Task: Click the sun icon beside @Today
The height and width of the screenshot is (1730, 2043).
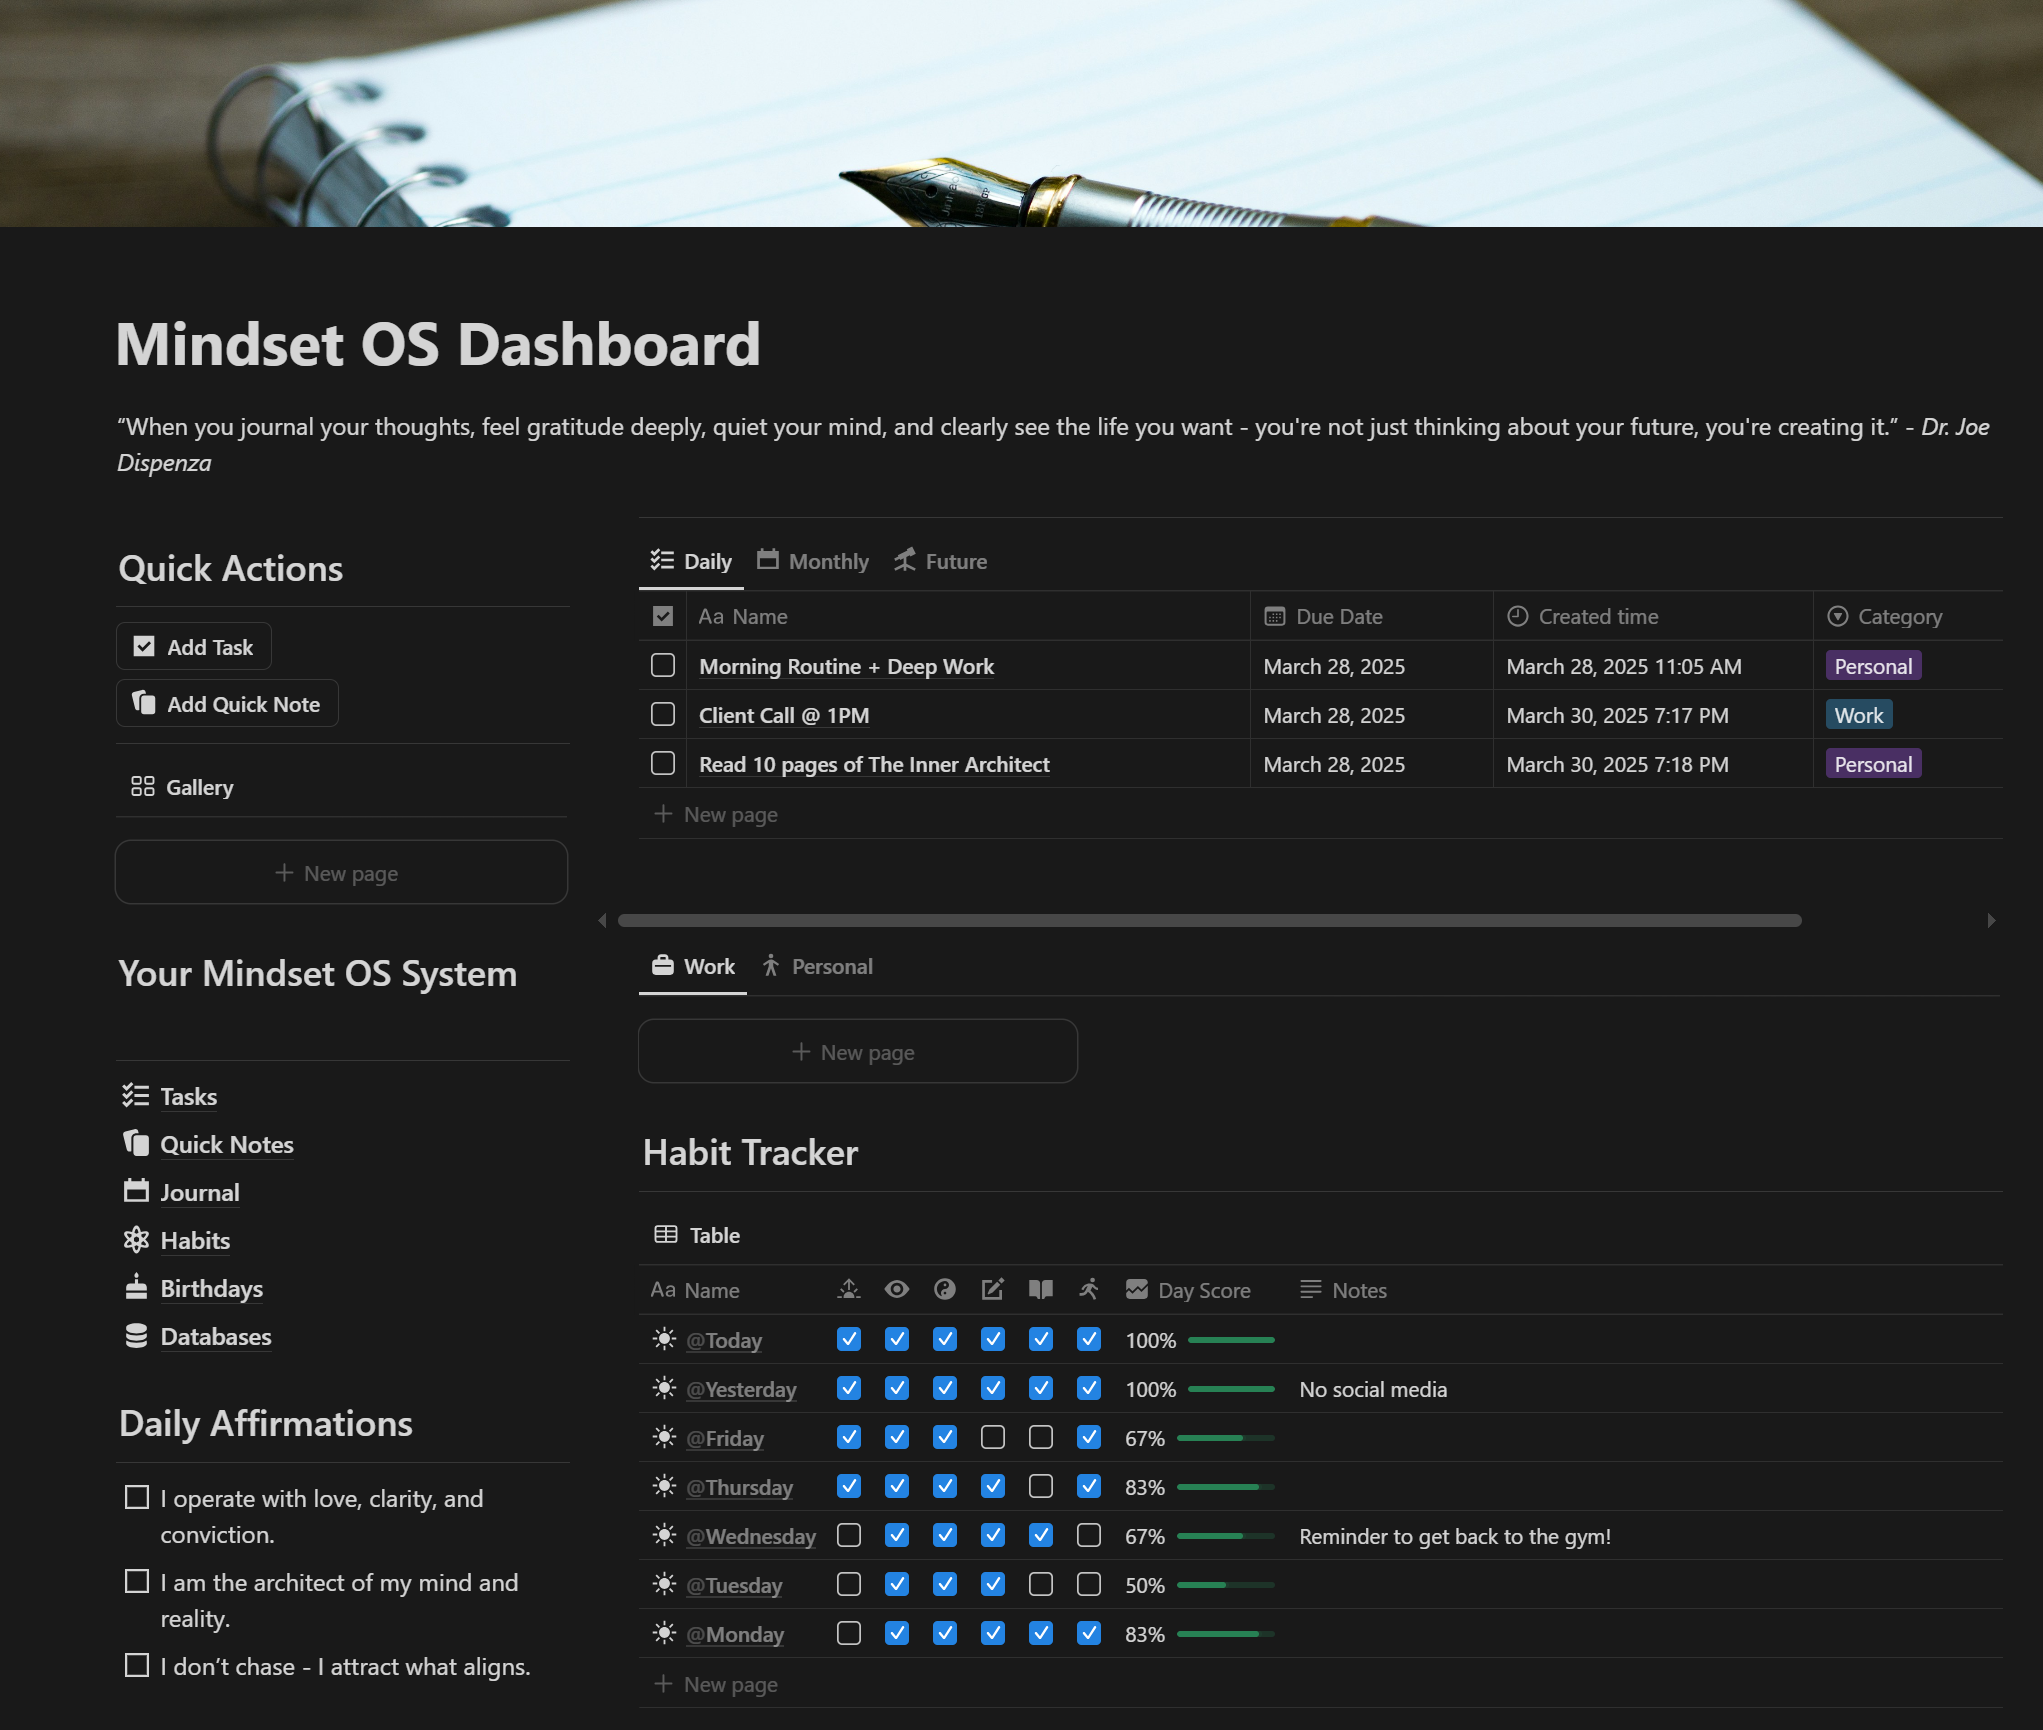Action: pos(664,1339)
